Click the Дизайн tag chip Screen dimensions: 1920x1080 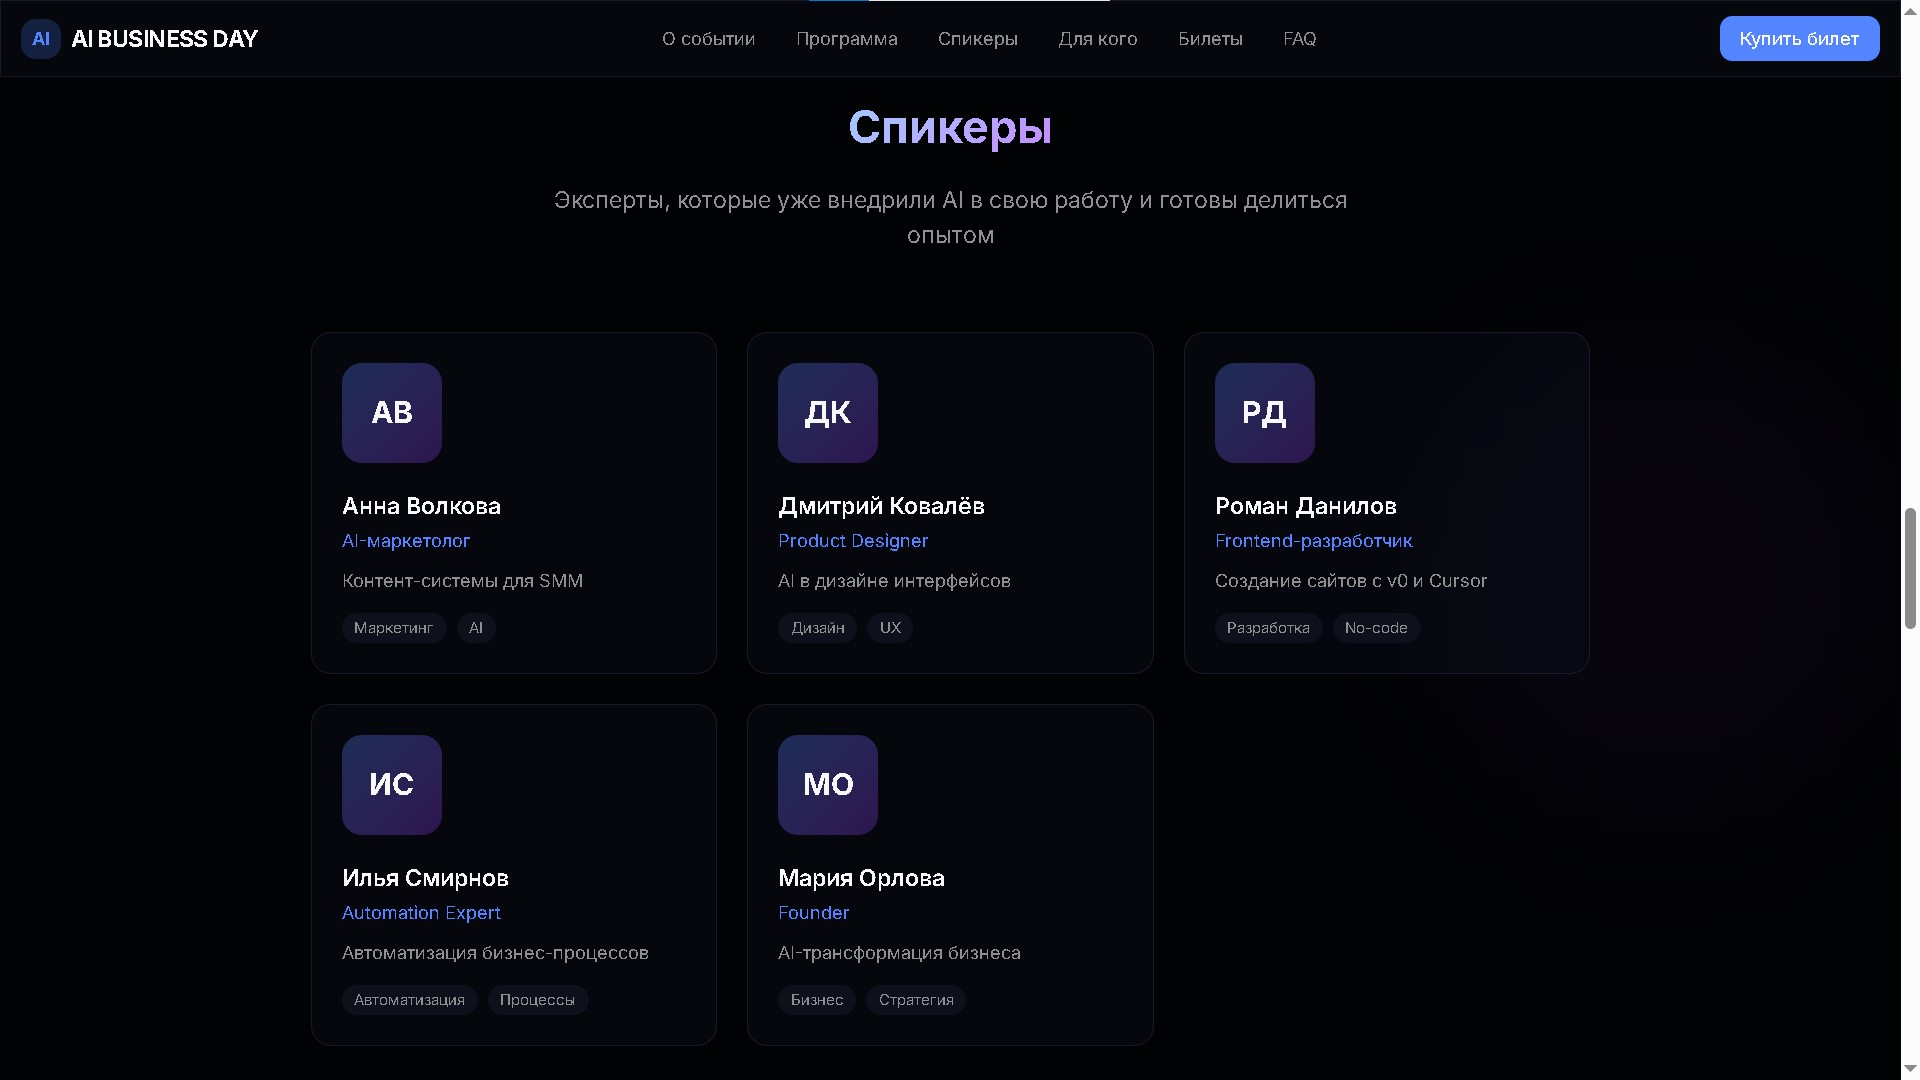pos(818,628)
